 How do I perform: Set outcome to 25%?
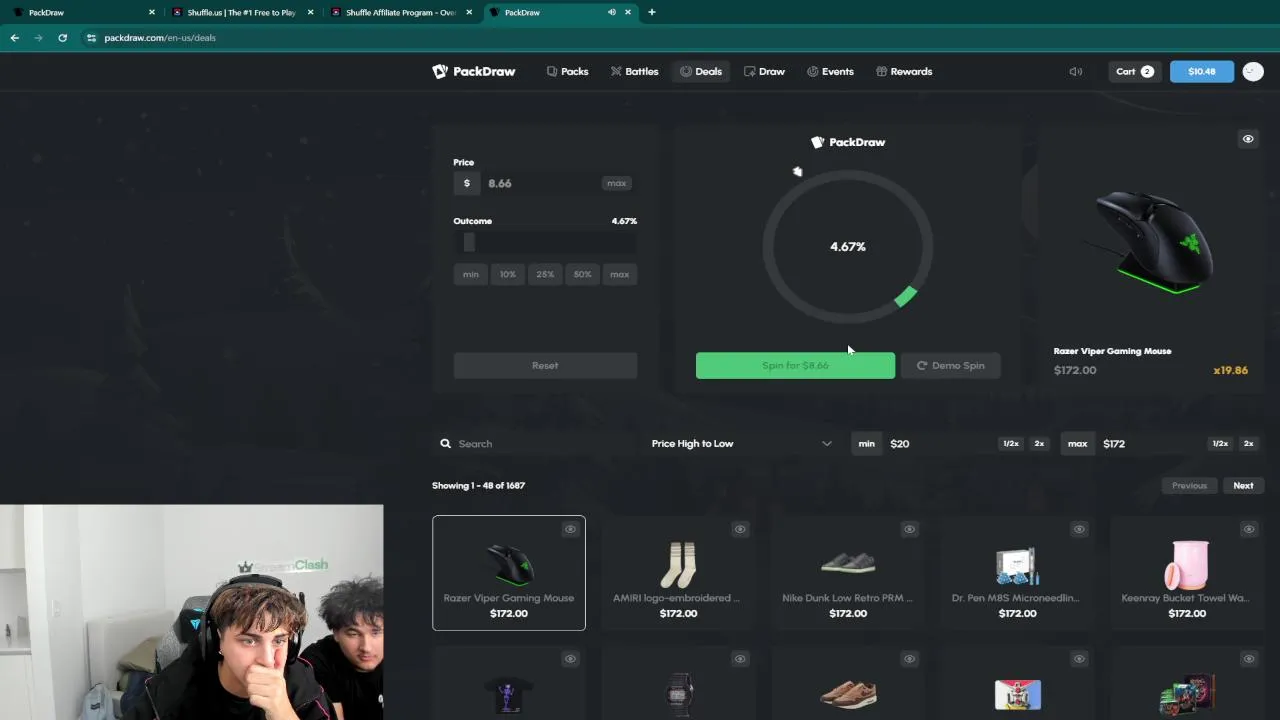point(545,274)
